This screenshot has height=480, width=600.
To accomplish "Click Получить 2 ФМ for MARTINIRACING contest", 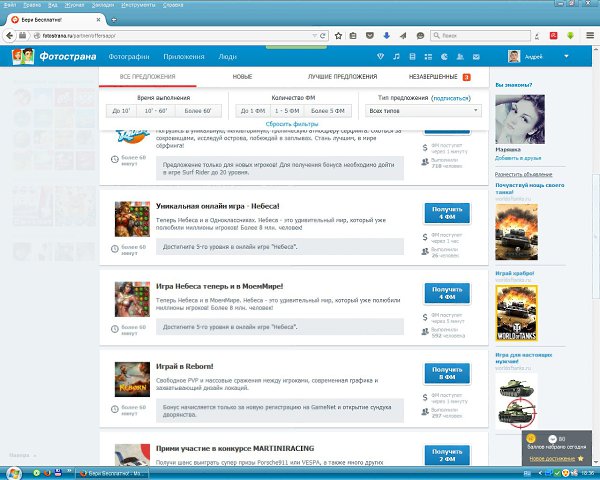I will tap(447, 455).
